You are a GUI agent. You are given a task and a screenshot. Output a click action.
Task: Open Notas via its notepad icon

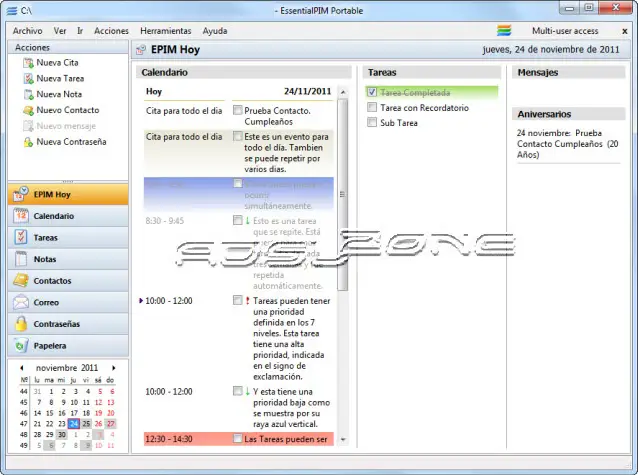[x=21, y=259]
